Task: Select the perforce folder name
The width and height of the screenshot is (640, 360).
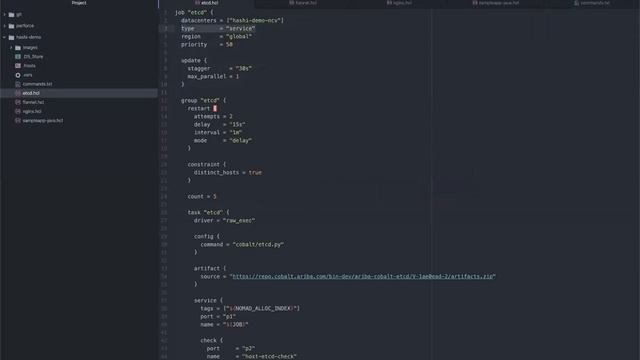Action: pyautogui.click(x=25, y=26)
